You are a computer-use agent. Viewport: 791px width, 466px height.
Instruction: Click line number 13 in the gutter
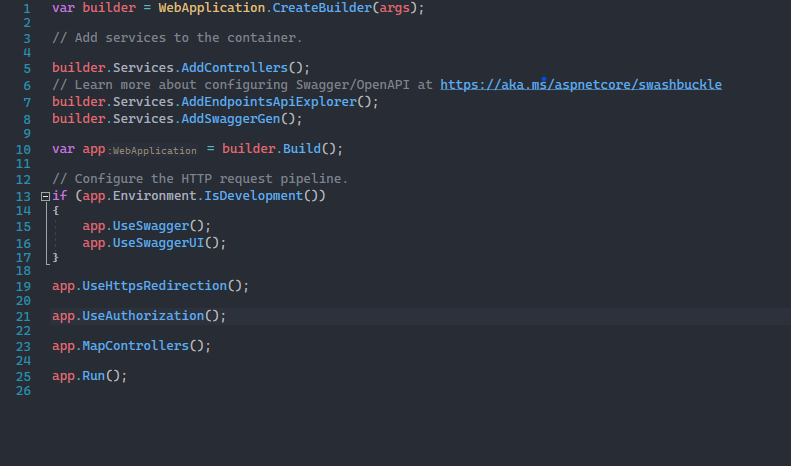pos(24,197)
